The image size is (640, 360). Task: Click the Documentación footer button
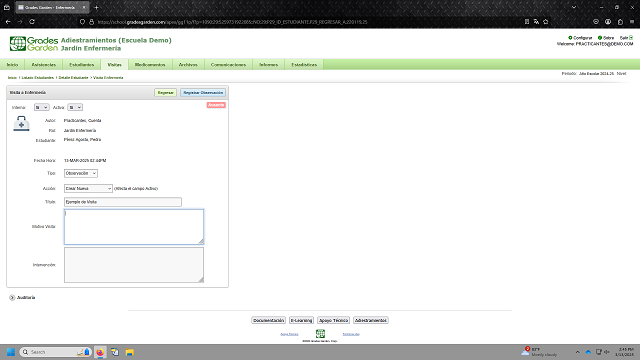pyautogui.click(x=268, y=320)
